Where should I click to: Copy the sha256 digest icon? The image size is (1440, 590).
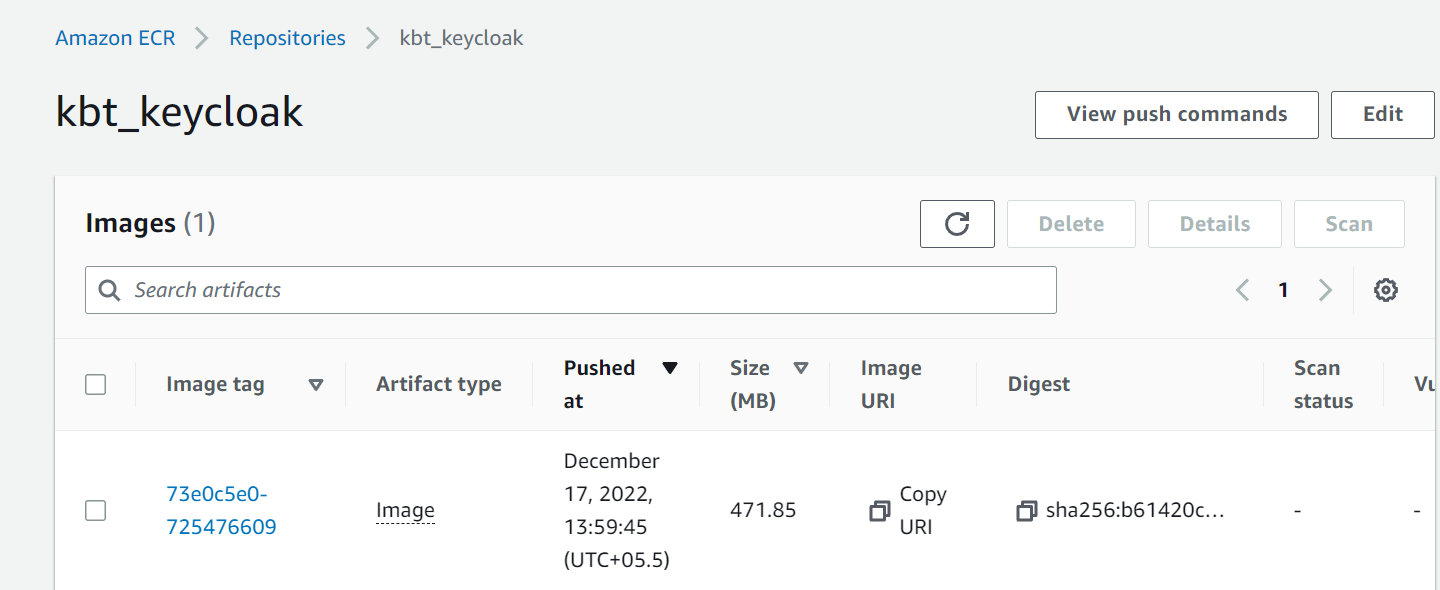(1026, 511)
